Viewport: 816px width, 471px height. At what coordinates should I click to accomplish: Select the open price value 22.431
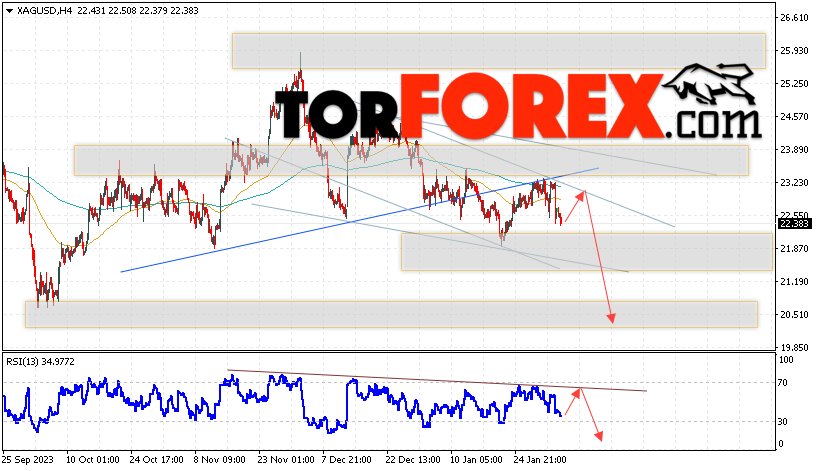(x=92, y=10)
